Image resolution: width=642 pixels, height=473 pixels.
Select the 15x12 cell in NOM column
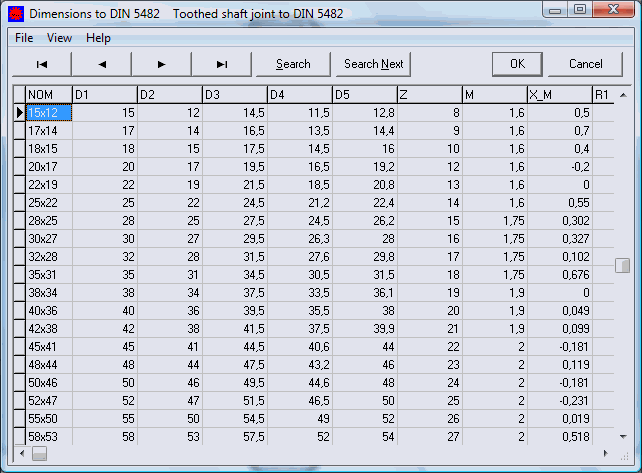tap(48, 113)
